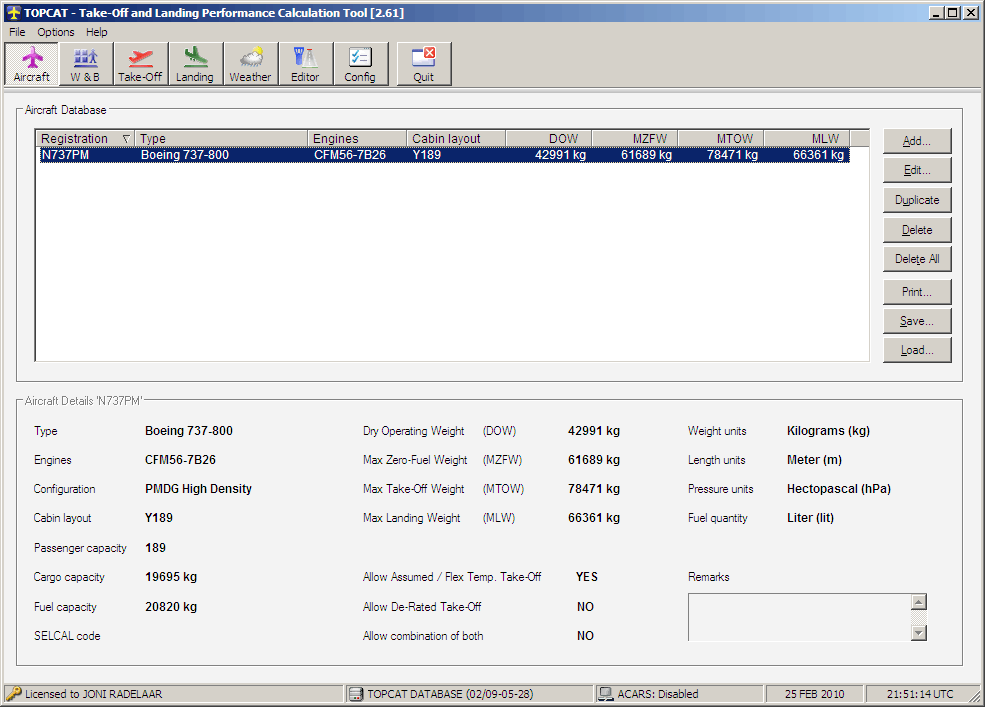The image size is (985, 707).
Task: Click the ACARS computer icon in status bar
Action: (x=606, y=694)
